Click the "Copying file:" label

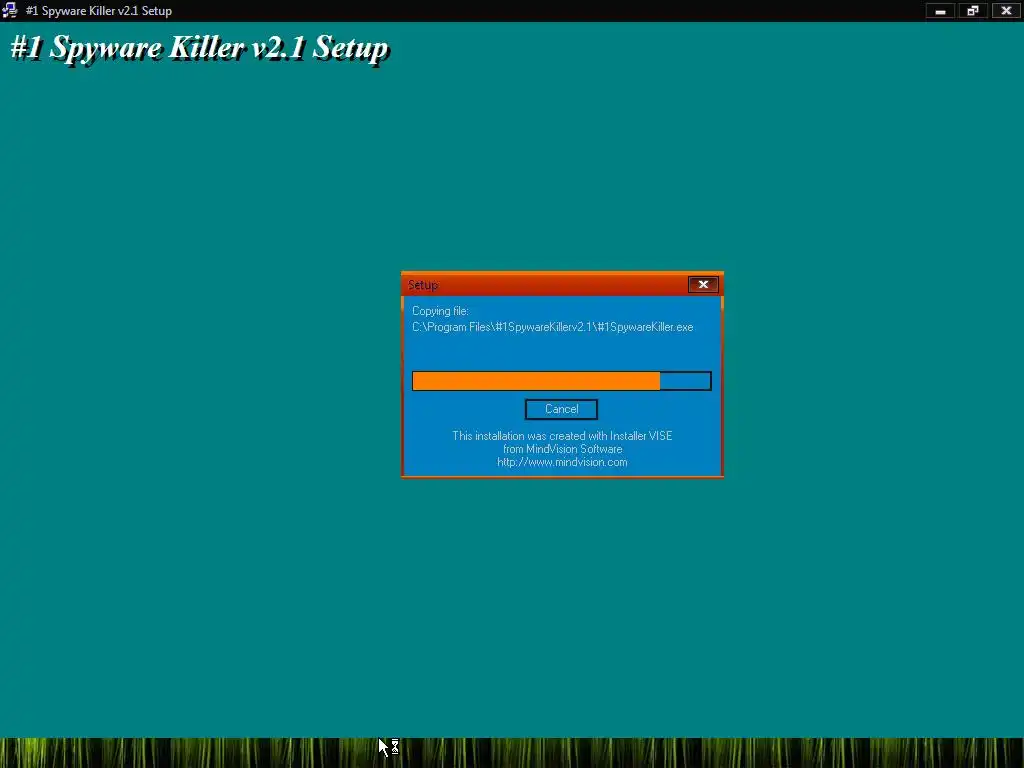click(440, 311)
